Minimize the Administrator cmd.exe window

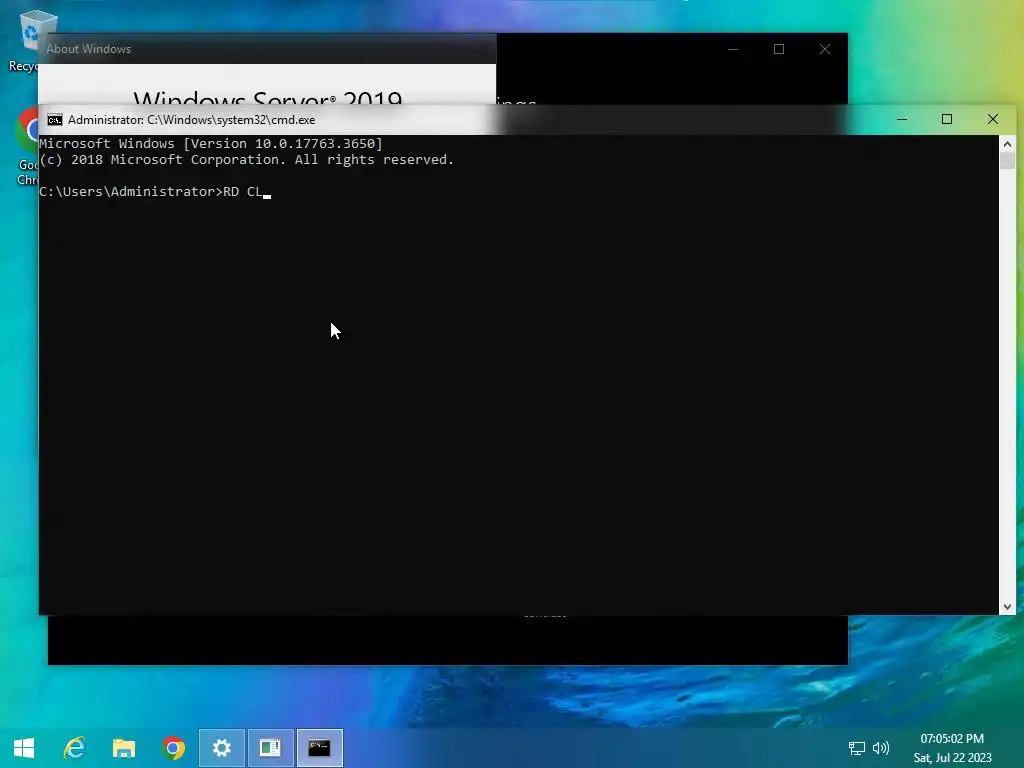click(902, 120)
